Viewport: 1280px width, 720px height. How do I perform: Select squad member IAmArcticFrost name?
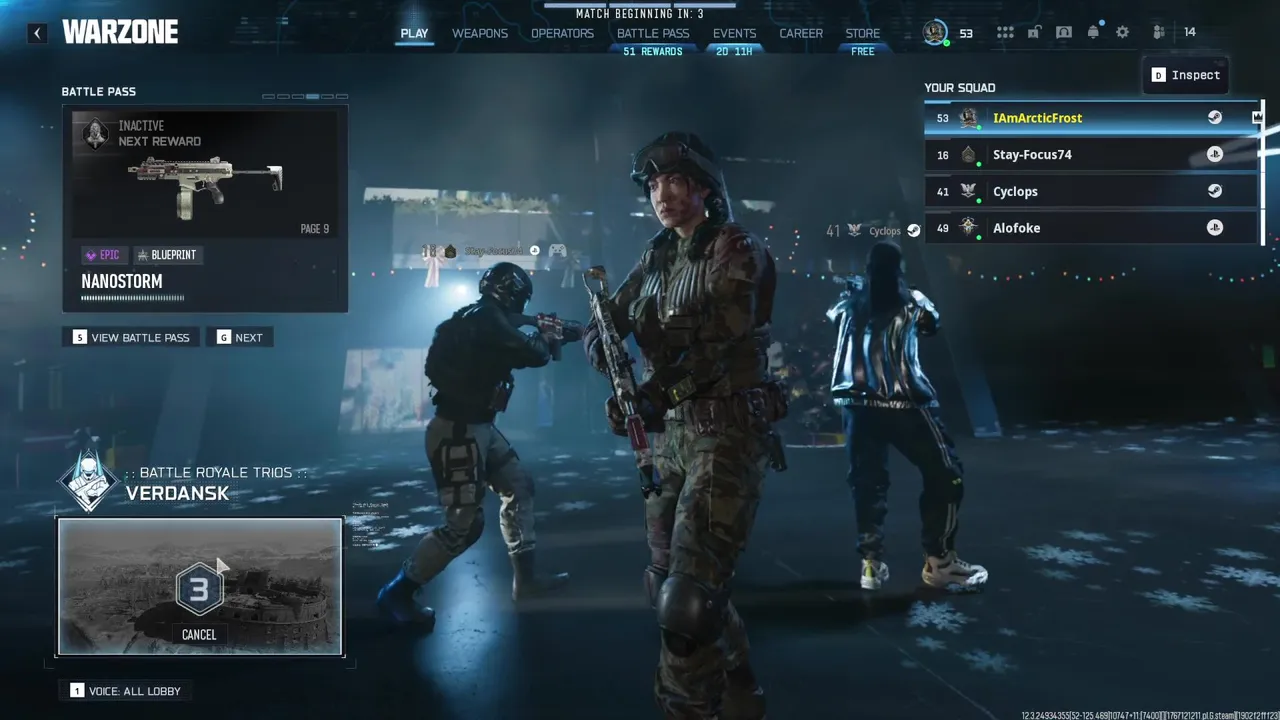coord(1037,118)
